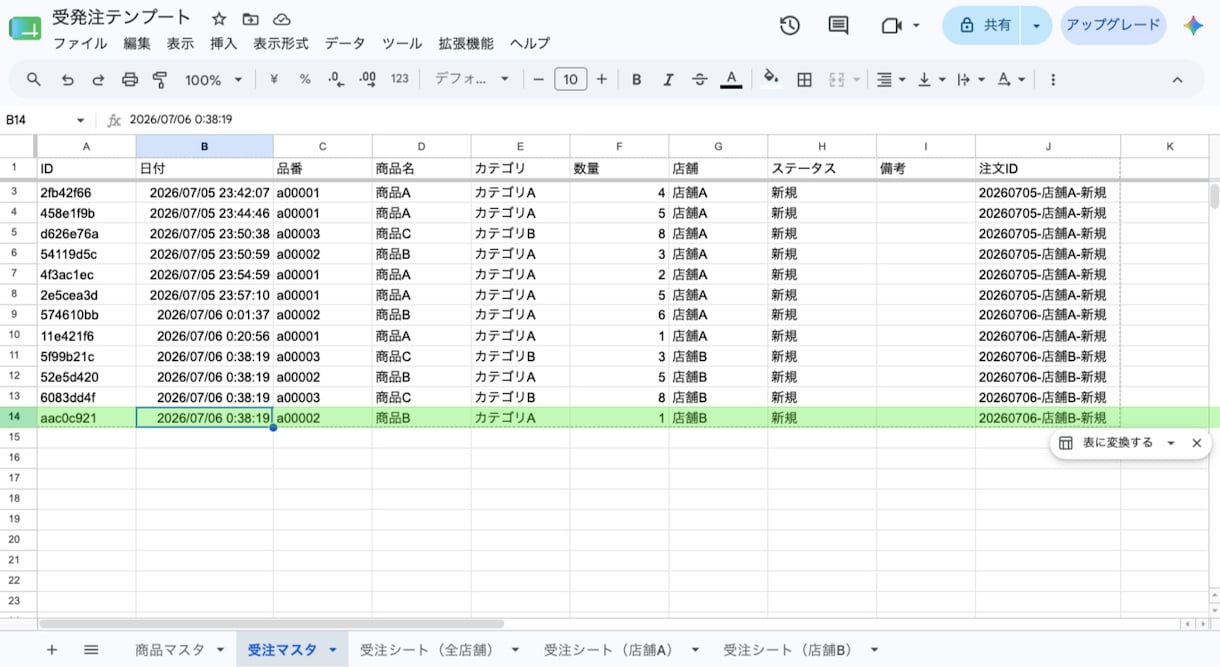Start a video call with camera icon
The height and width of the screenshot is (667, 1220).
(892, 26)
